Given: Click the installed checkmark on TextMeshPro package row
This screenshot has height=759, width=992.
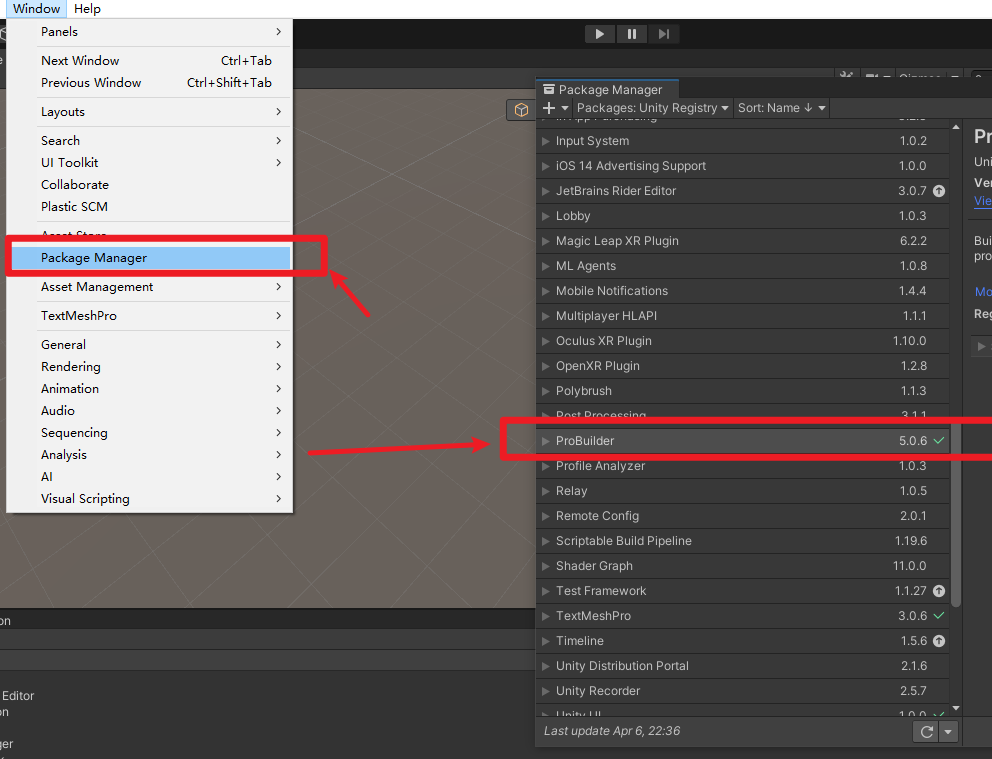Looking at the screenshot, I should (x=939, y=615).
